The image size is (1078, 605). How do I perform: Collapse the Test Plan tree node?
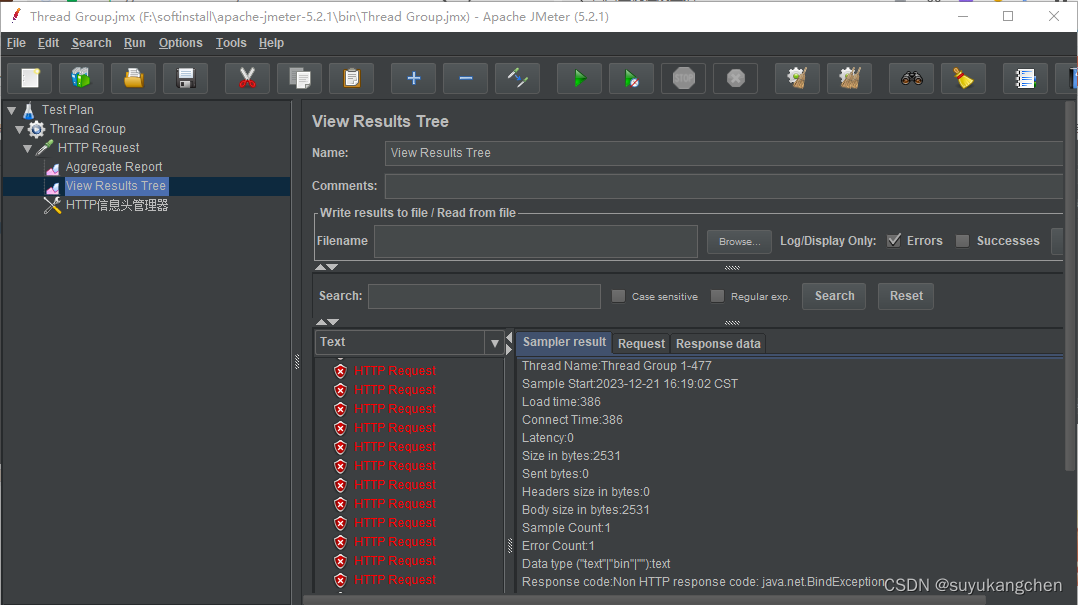[12, 110]
